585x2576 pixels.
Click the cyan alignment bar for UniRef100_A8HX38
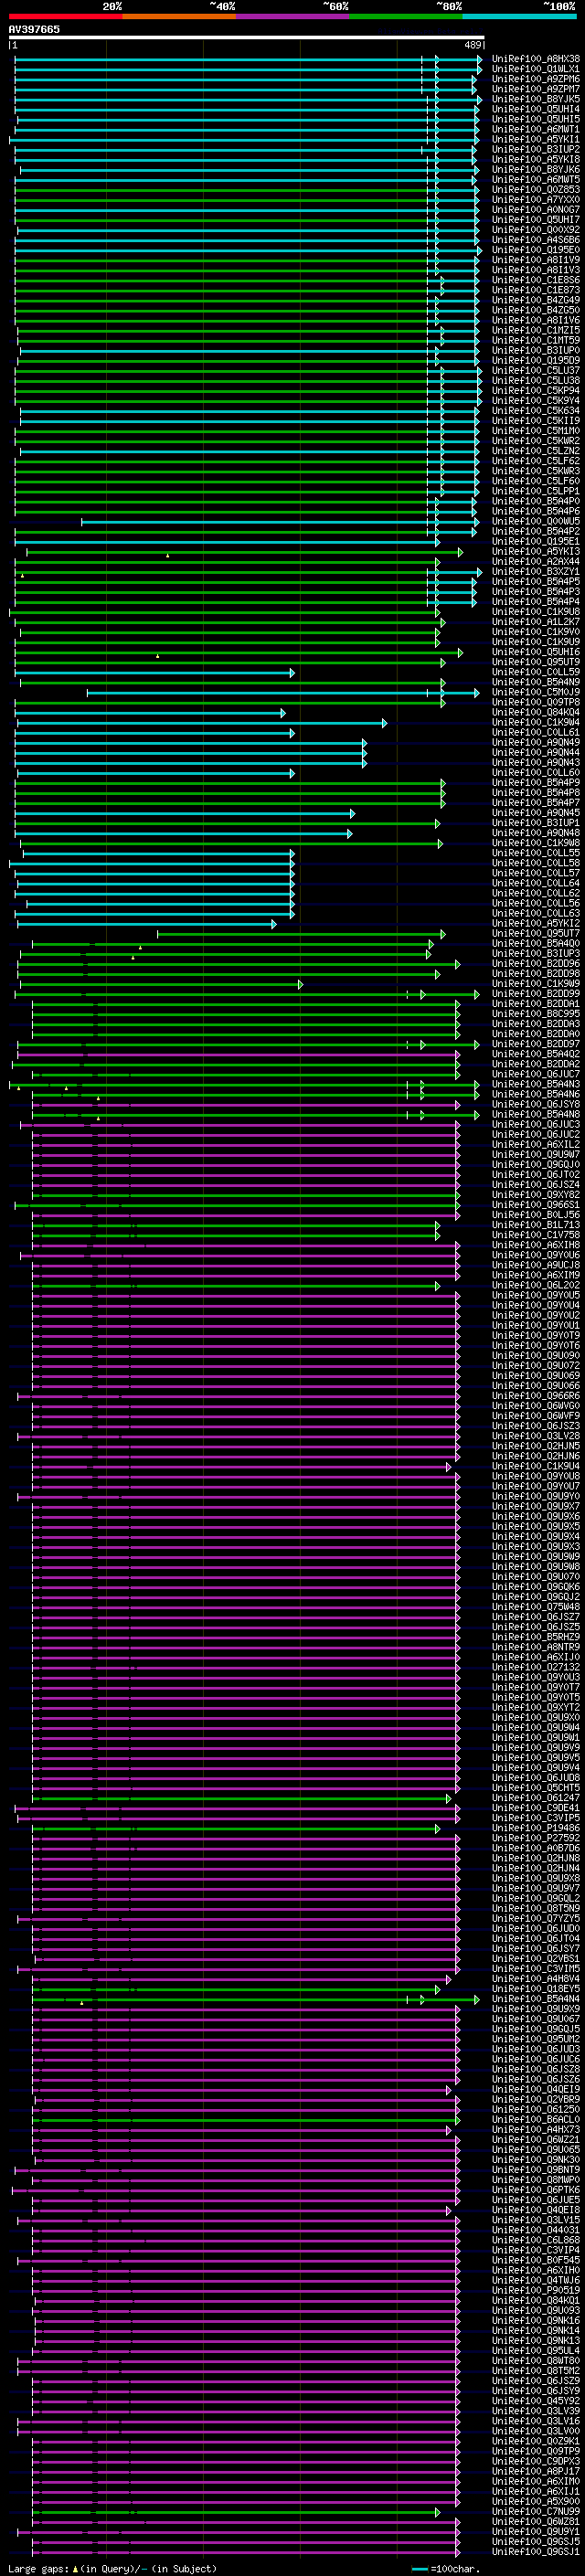click(248, 59)
